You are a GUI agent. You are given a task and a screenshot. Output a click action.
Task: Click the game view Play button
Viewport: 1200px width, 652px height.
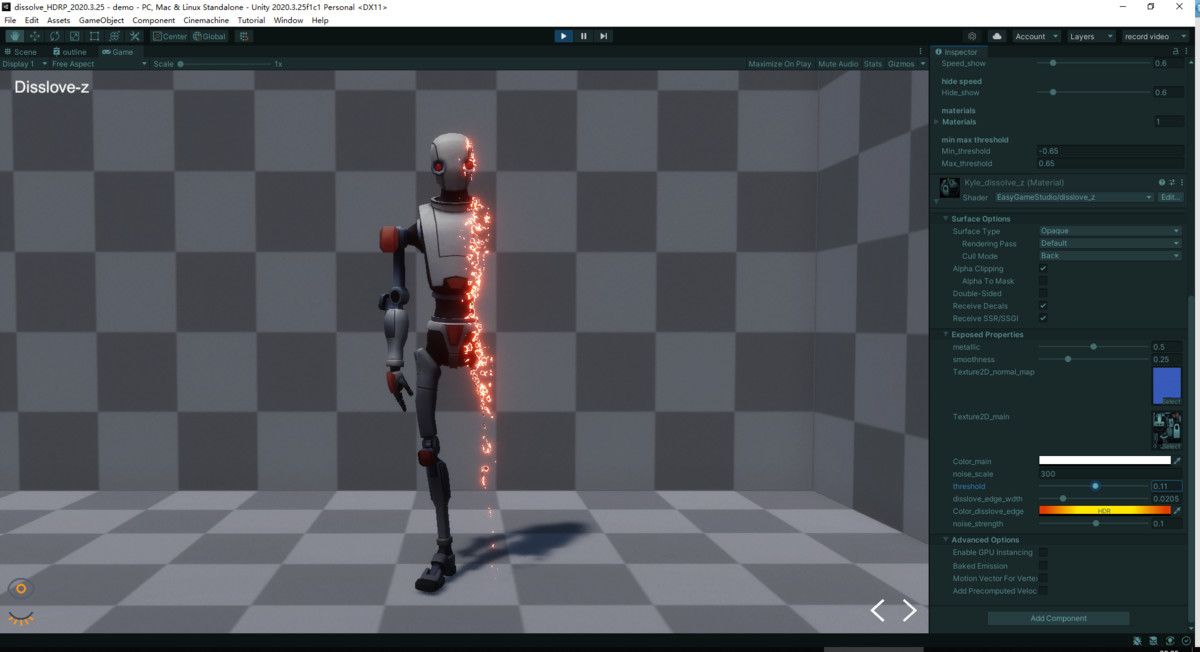563,35
